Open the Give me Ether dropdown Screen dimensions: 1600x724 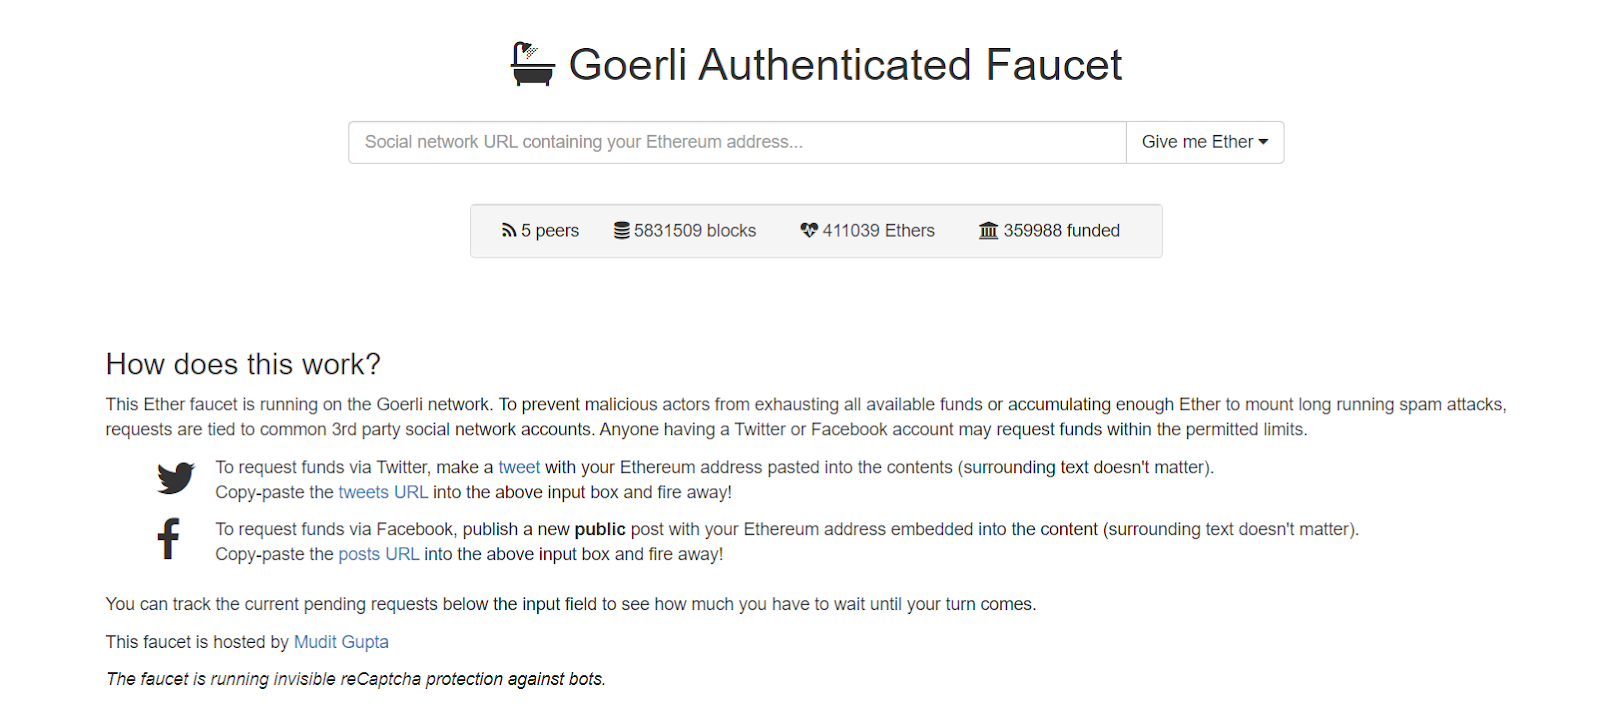(x=1205, y=142)
